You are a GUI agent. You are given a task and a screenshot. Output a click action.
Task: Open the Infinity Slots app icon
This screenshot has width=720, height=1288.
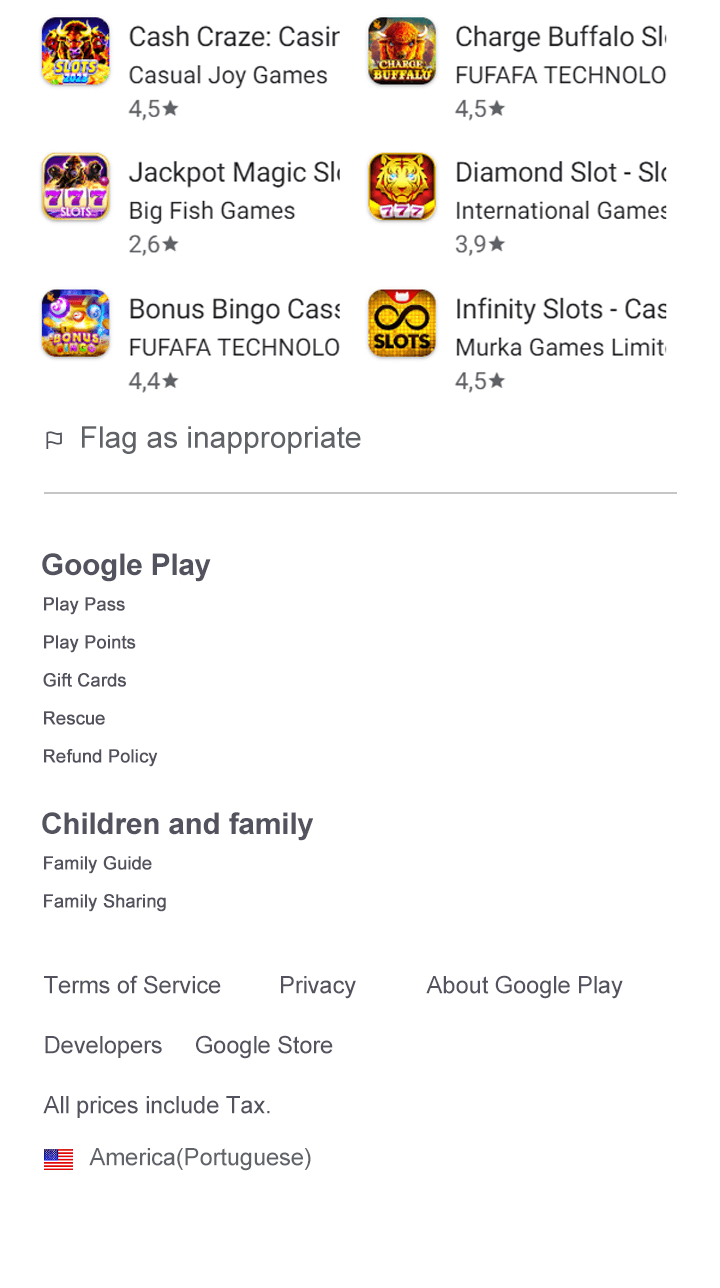point(402,324)
